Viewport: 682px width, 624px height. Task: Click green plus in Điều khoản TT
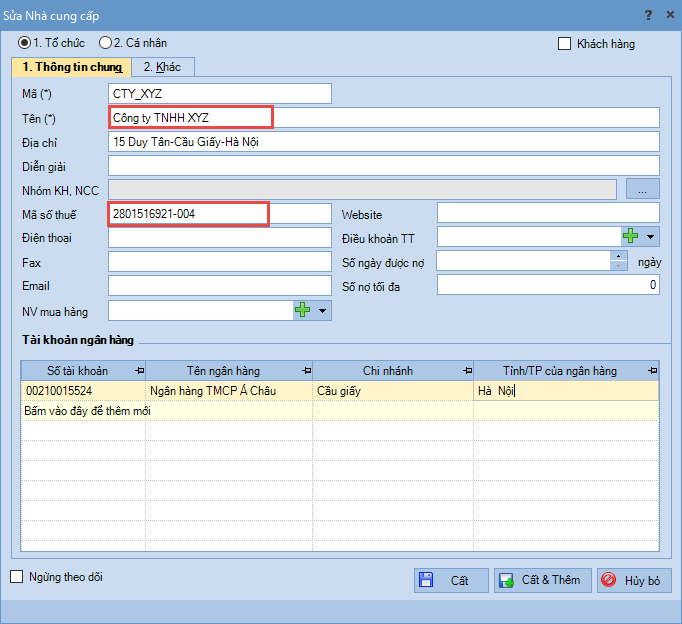pos(630,237)
